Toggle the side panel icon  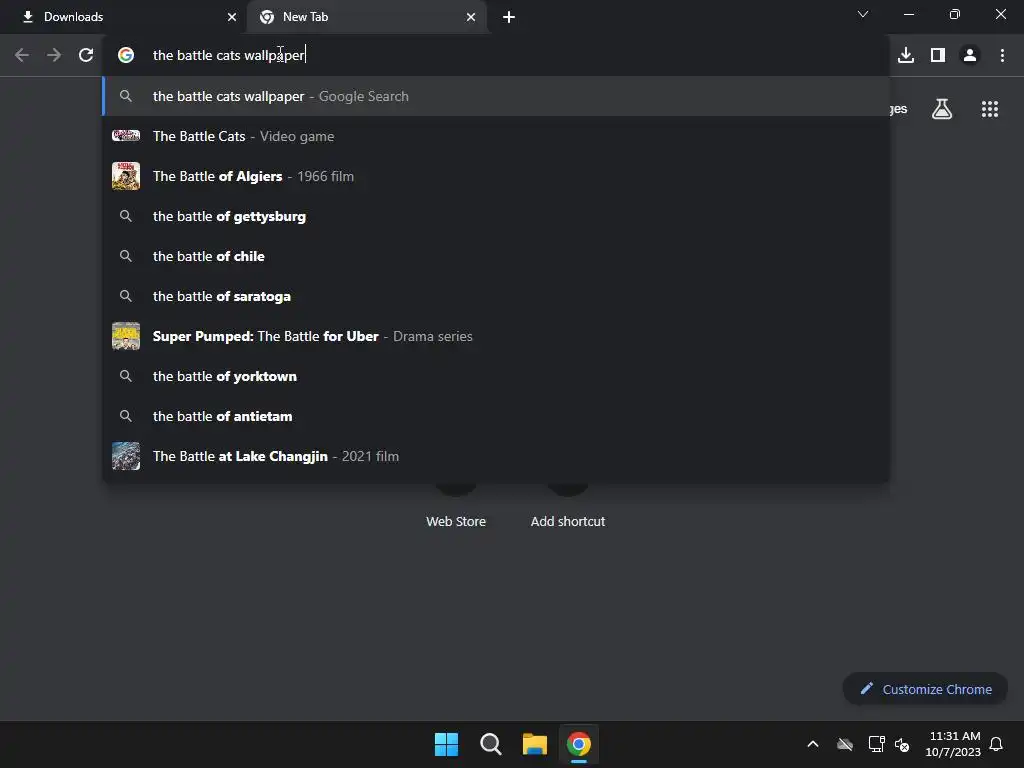point(938,55)
